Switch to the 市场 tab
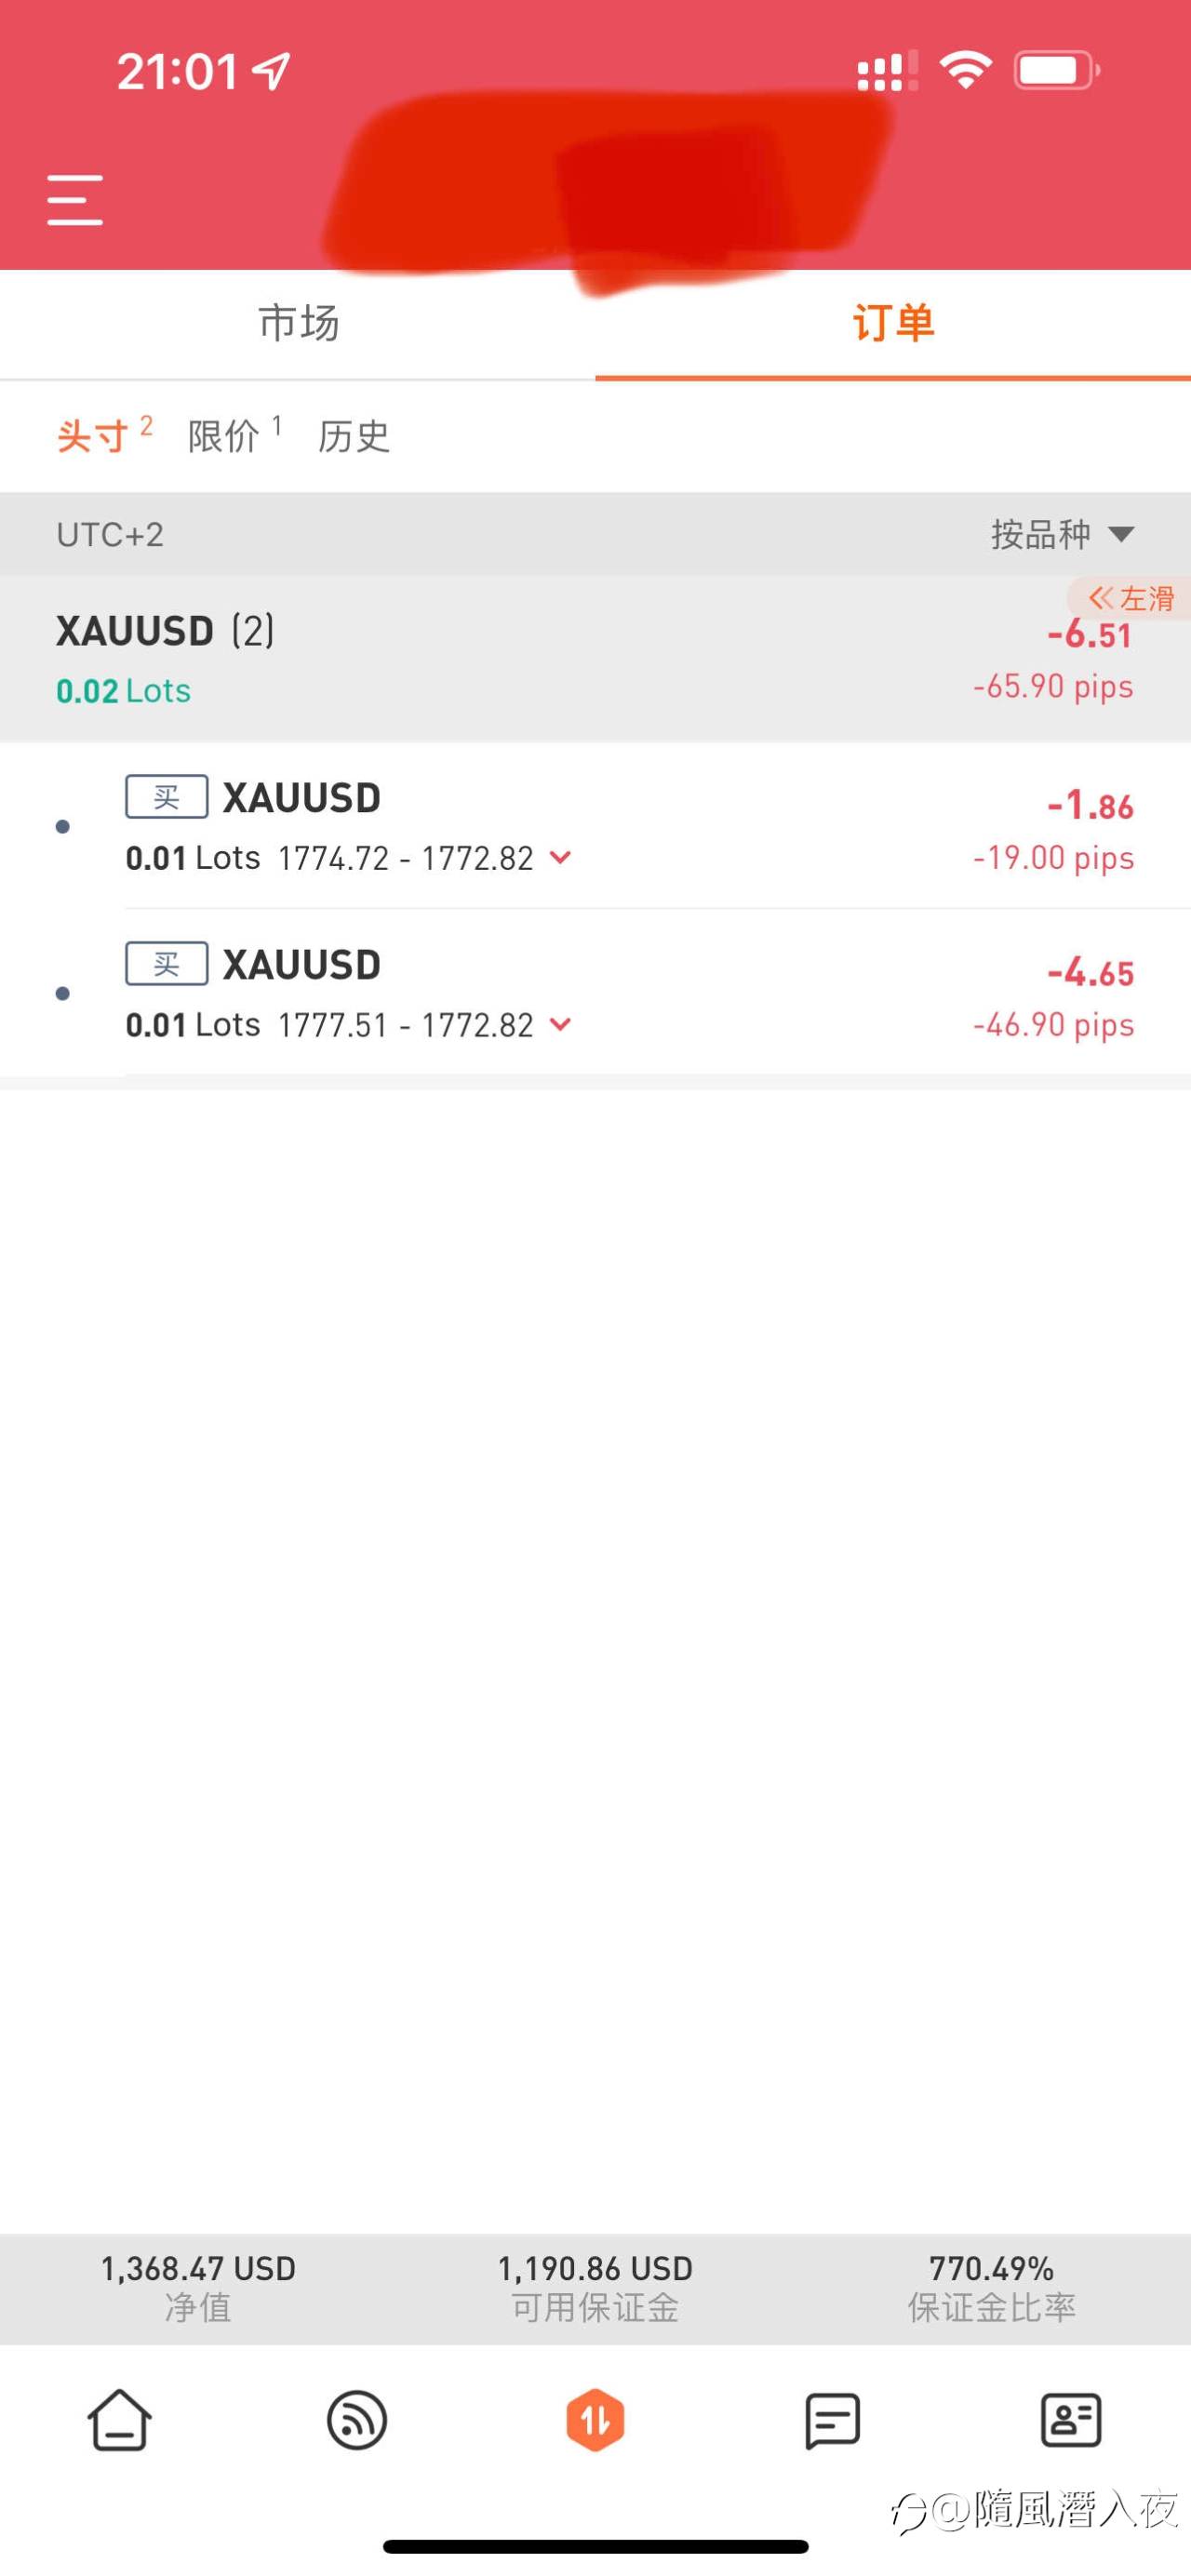The height and width of the screenshot is (2576, 1191). 298,324
